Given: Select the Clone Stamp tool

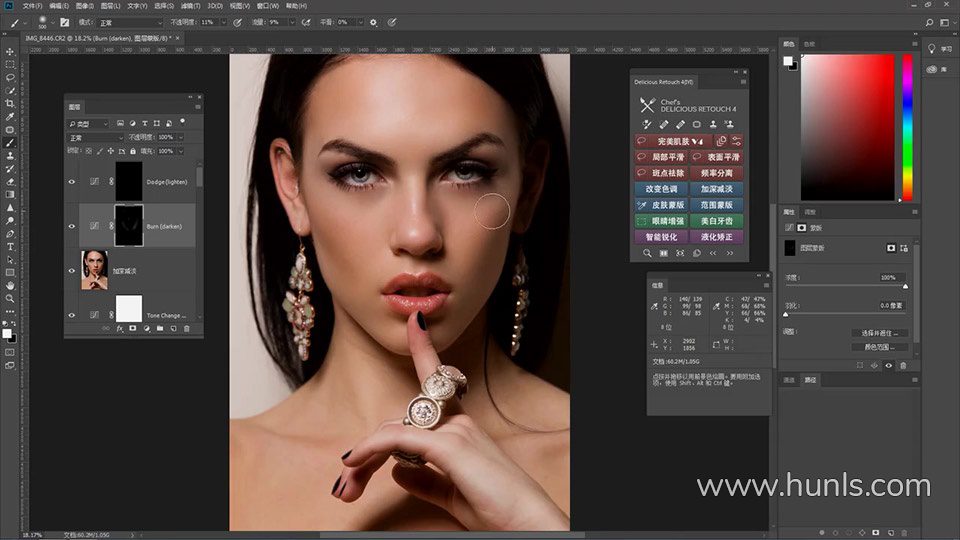Looking at the screenshot, I should tap(10, 156).
